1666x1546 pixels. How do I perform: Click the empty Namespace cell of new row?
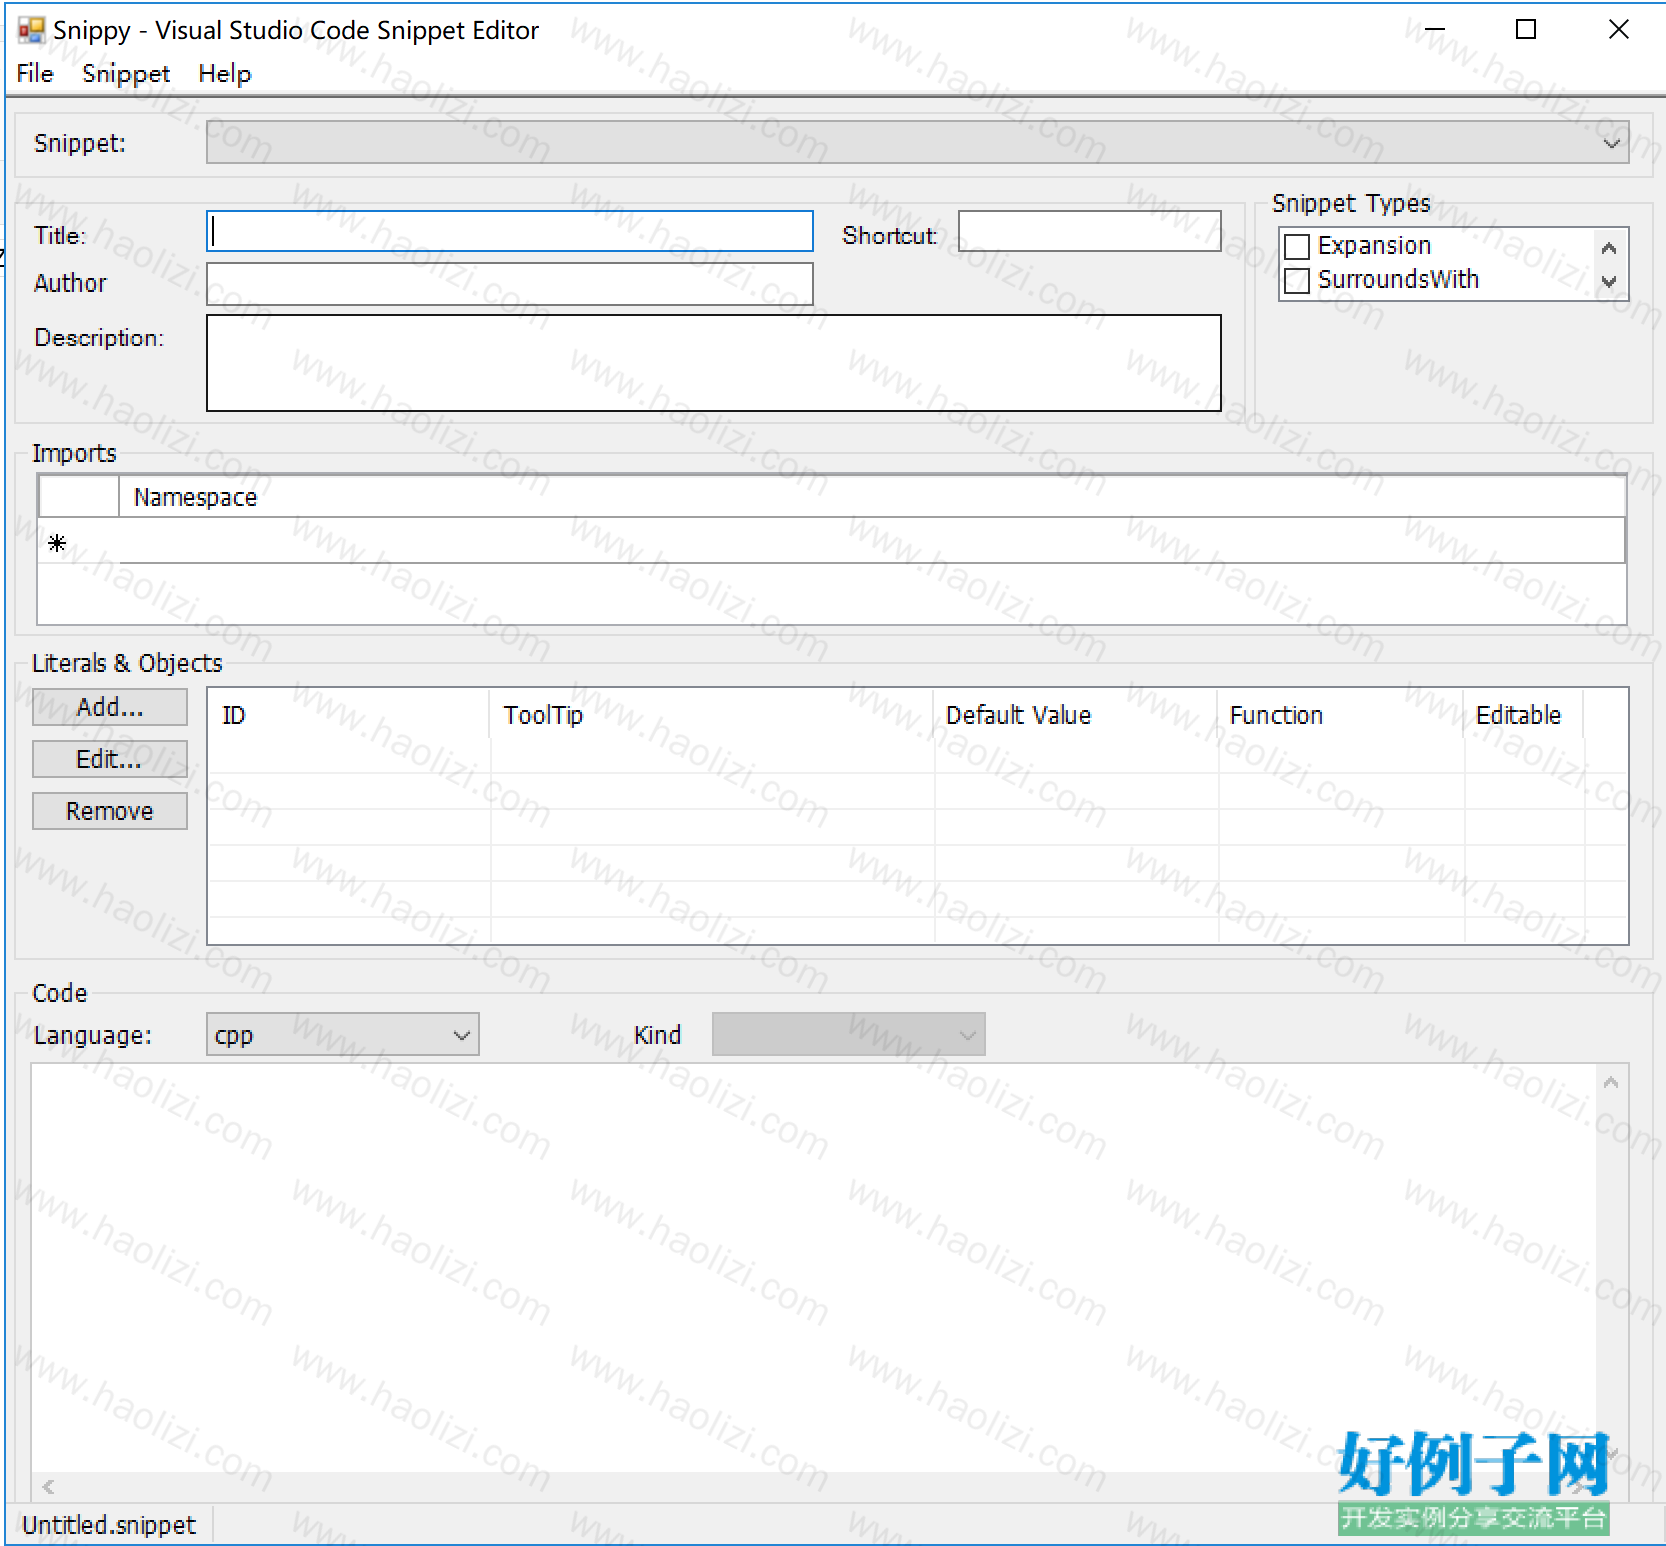click(x=872, y=542)
